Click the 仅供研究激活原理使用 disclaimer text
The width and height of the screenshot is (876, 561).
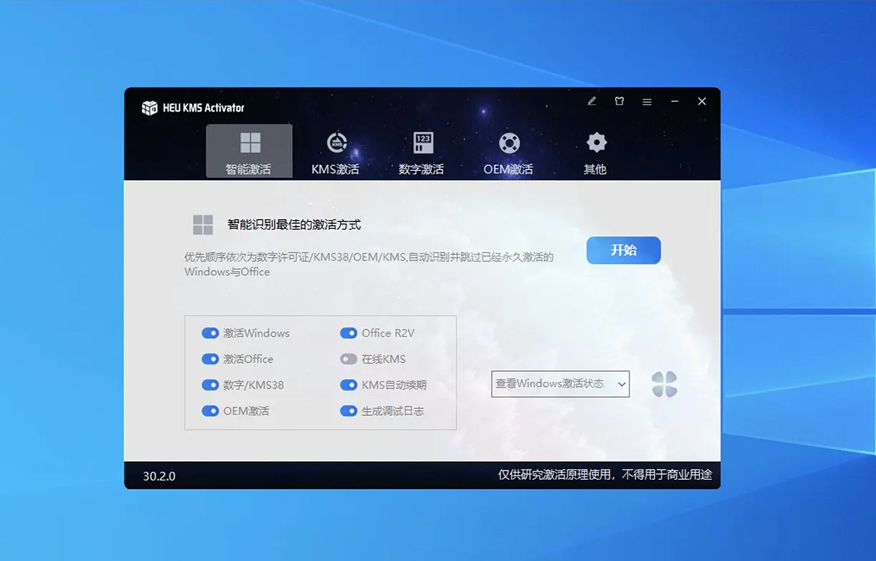coord(605,475)
